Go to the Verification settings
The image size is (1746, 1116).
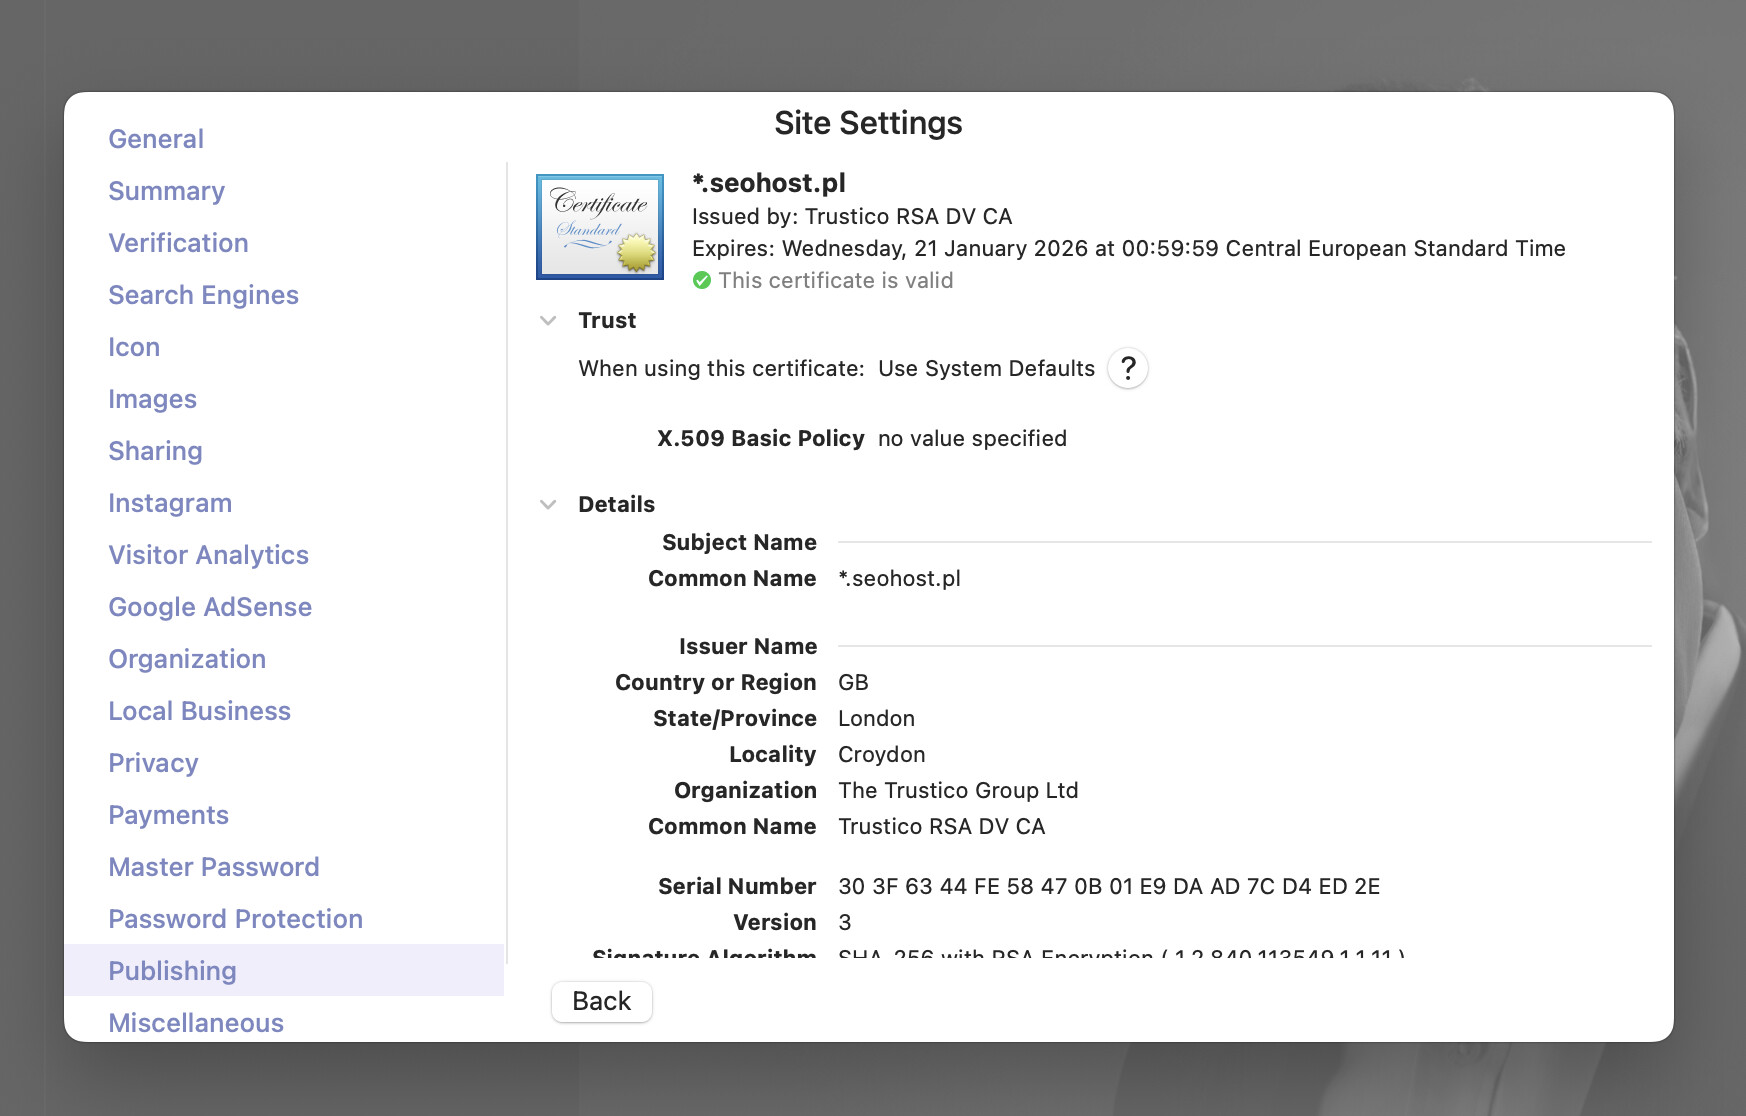(179, 243)
